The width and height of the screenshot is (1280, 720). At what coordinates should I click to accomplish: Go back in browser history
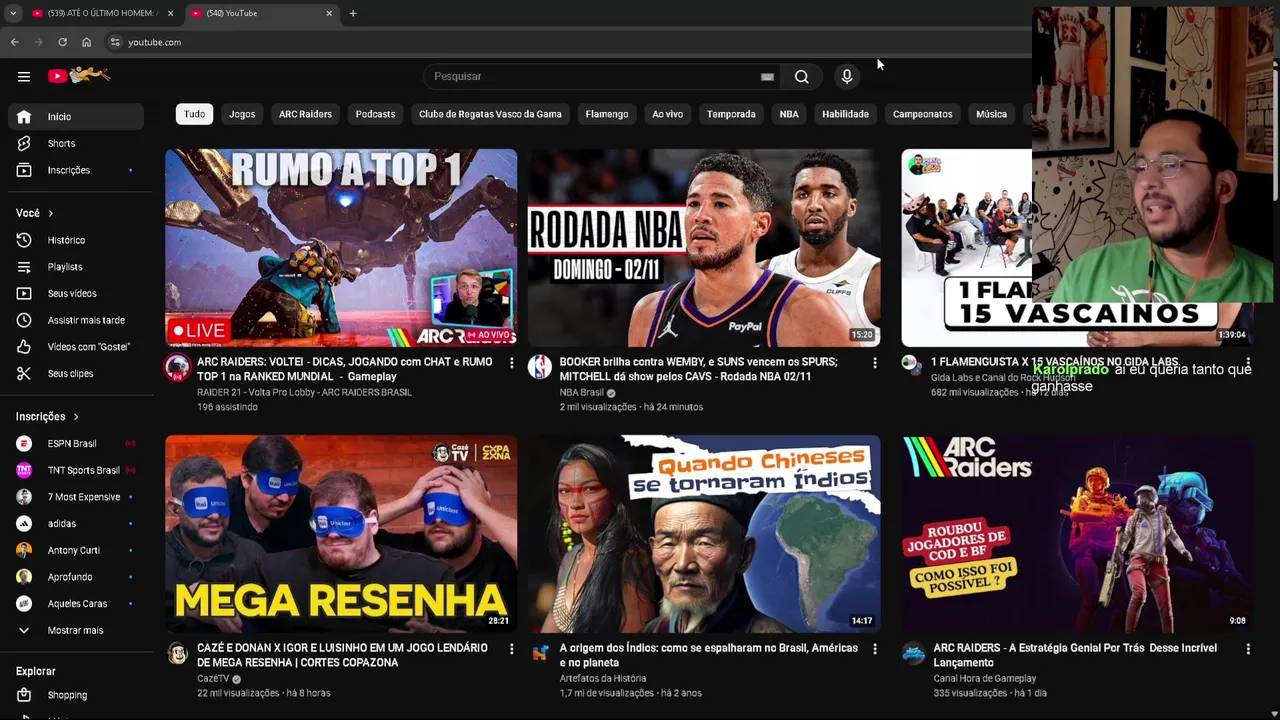(14, 42)
